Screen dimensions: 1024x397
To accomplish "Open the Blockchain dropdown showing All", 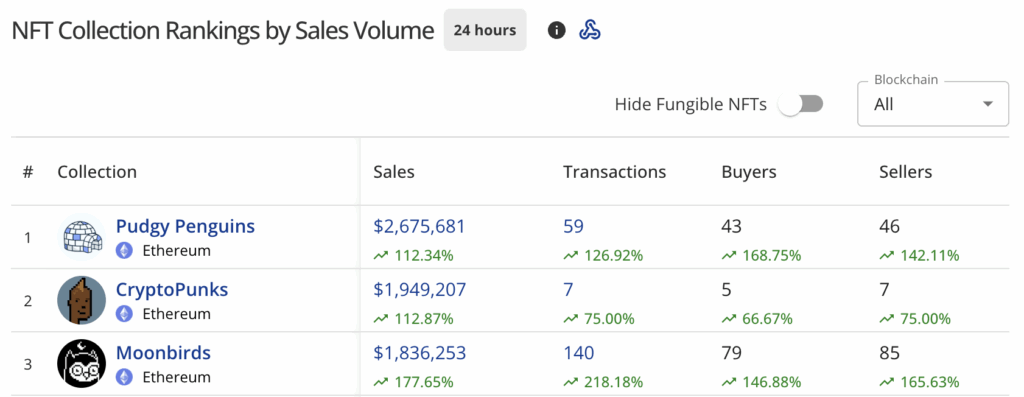I will (933, 104).
